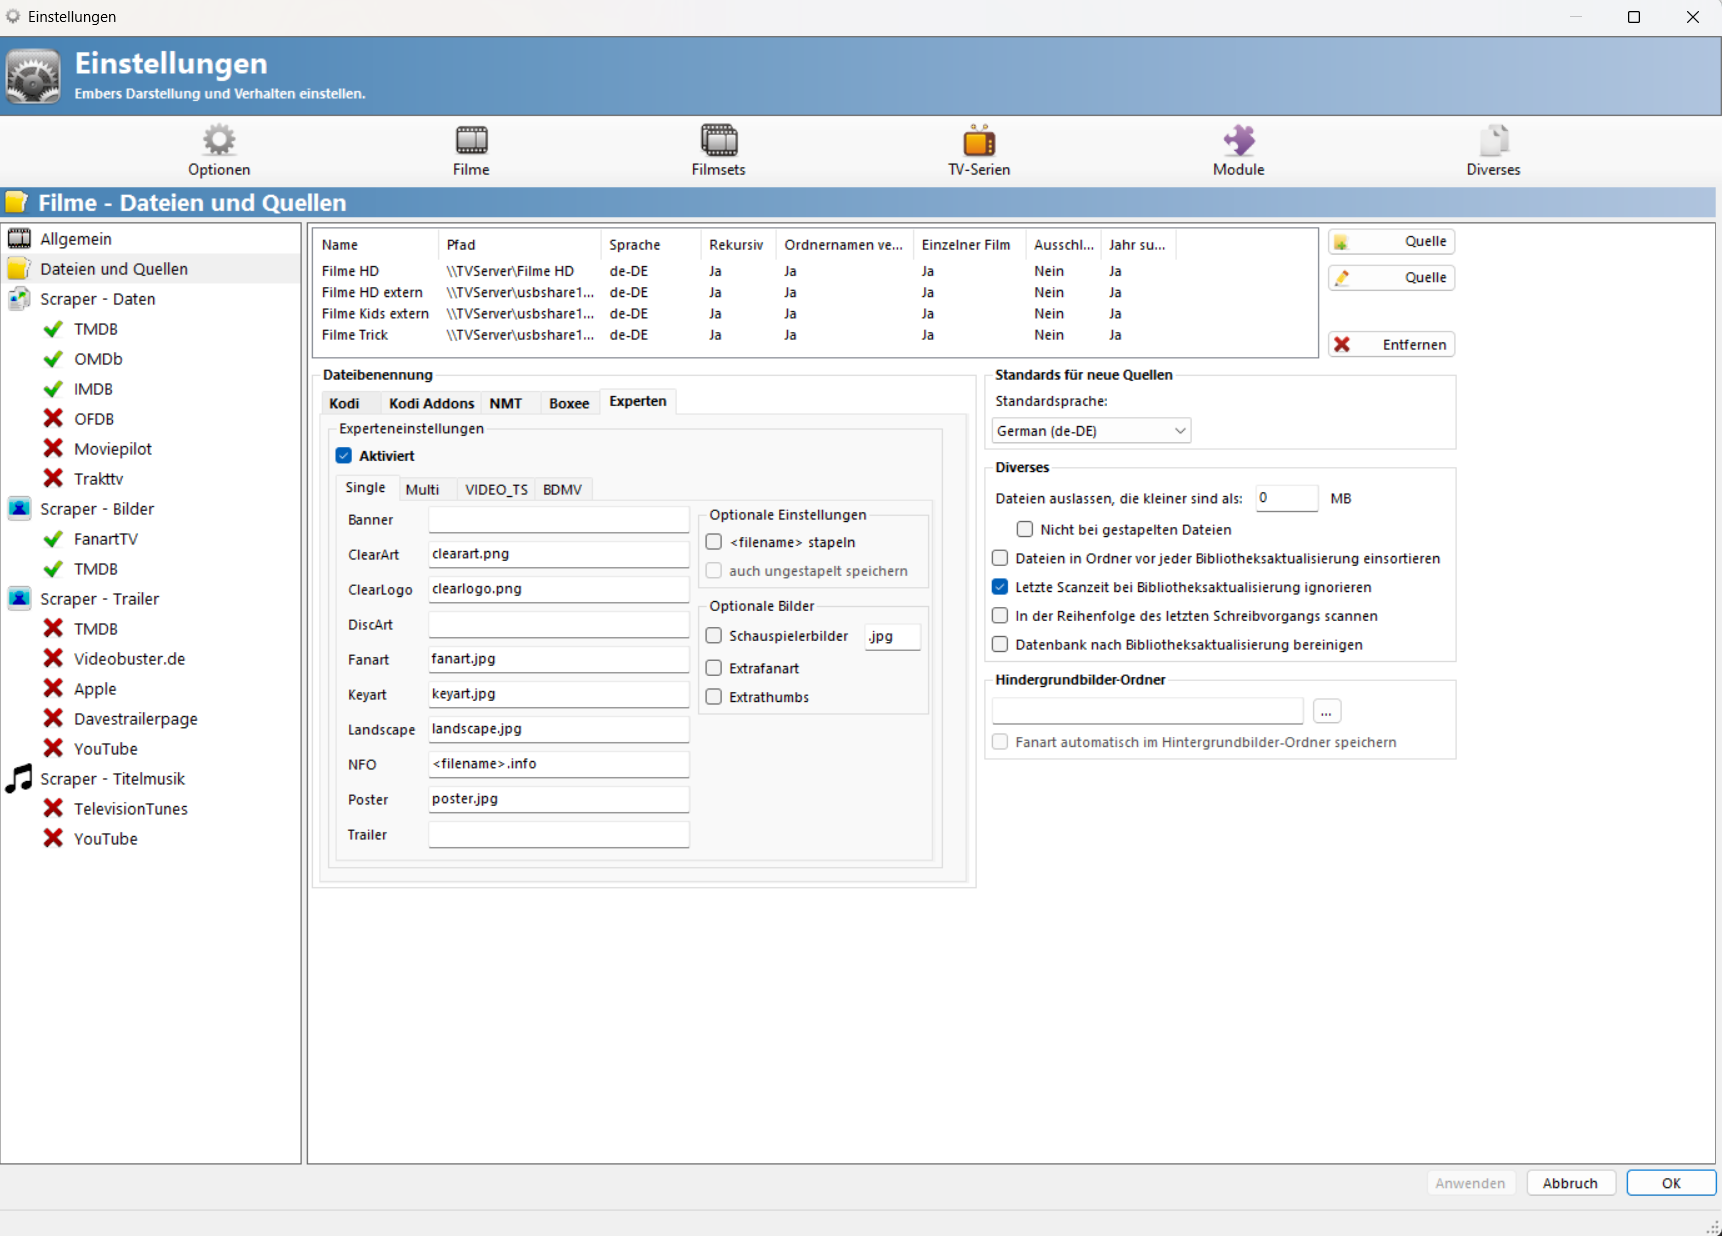1722x1236 pixels.
Task: Click the Abbruch button
Action: click(1570, 1183)
